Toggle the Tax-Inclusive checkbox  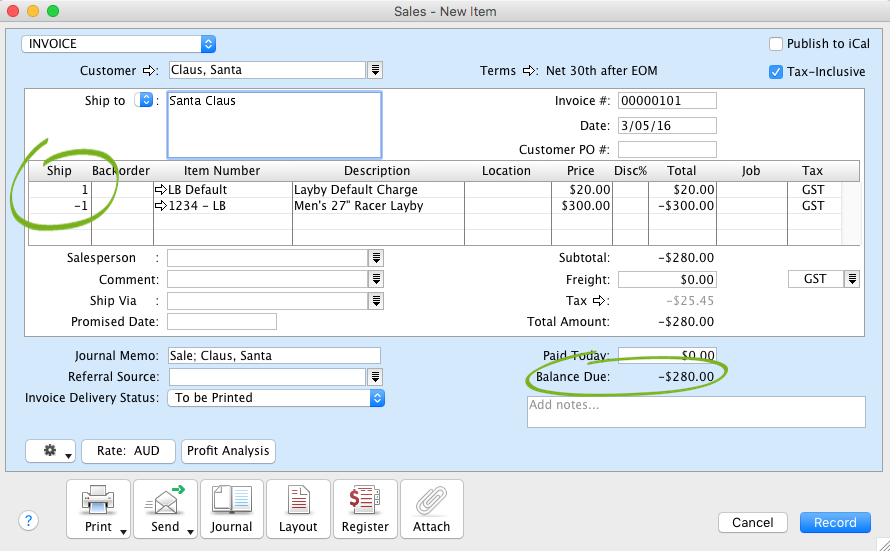pos(776,72)
